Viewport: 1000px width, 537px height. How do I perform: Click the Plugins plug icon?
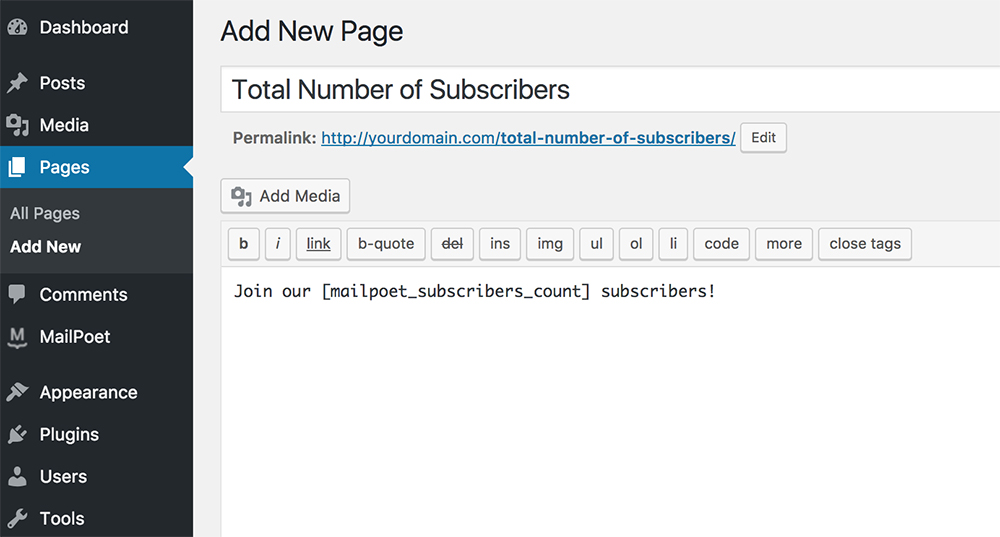click(17, 435)
